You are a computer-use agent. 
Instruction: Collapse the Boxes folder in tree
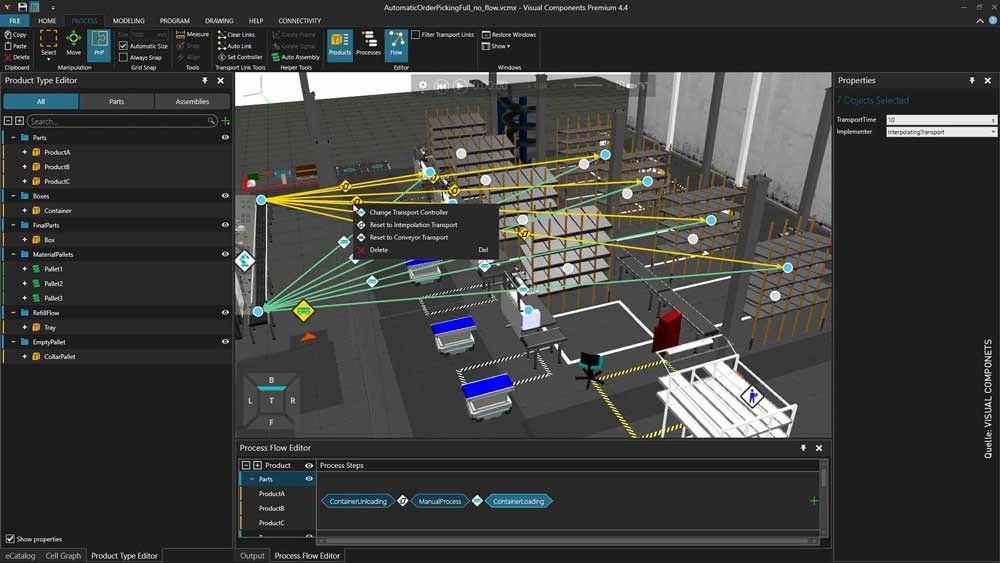(x=11, y=196)
